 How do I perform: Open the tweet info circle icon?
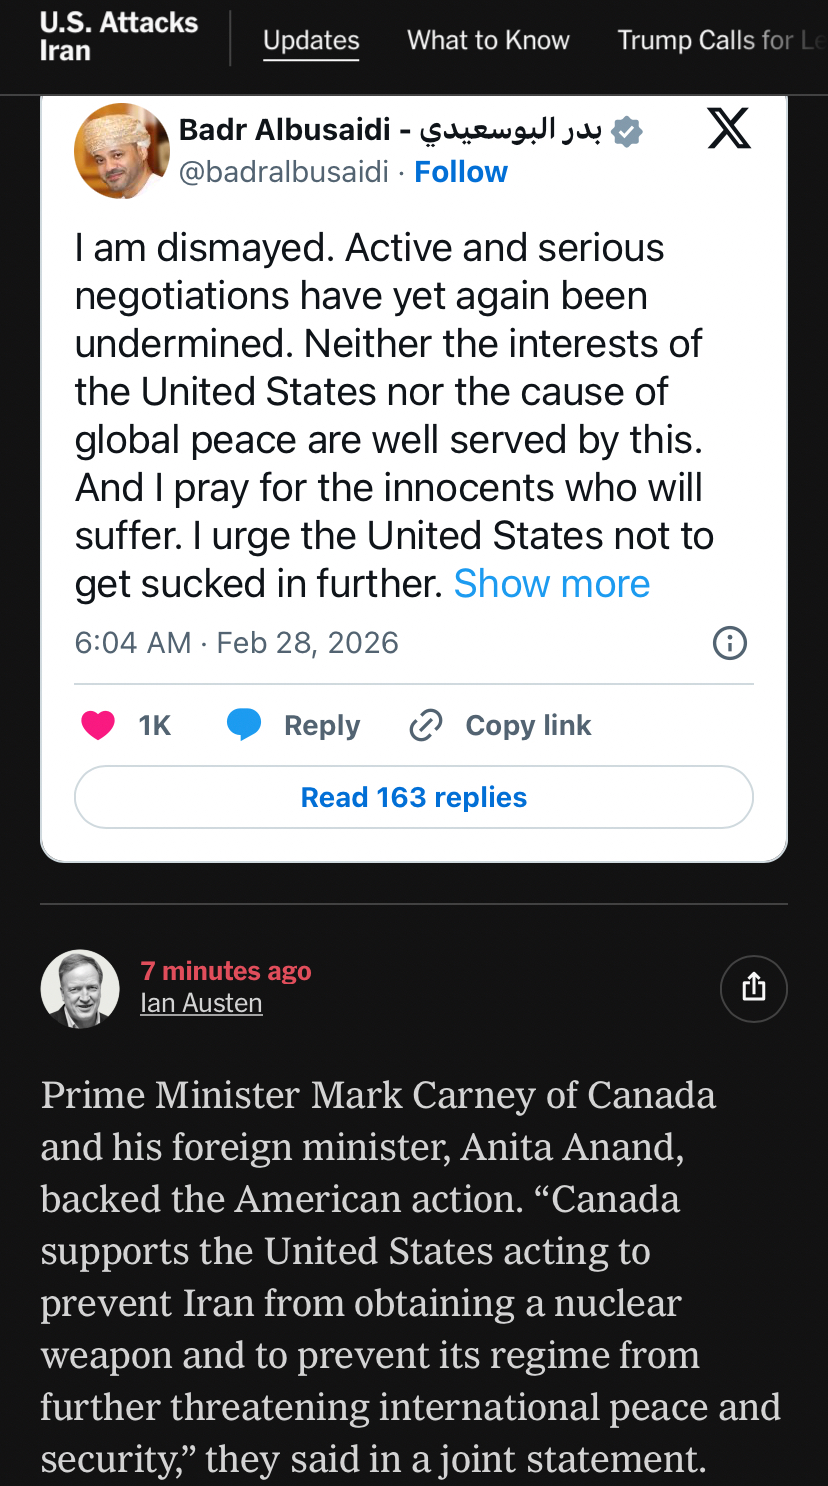click(730, 643)
